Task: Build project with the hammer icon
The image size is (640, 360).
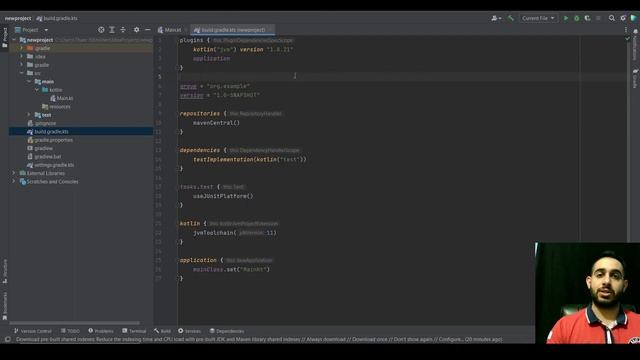Action: [511, 18]
